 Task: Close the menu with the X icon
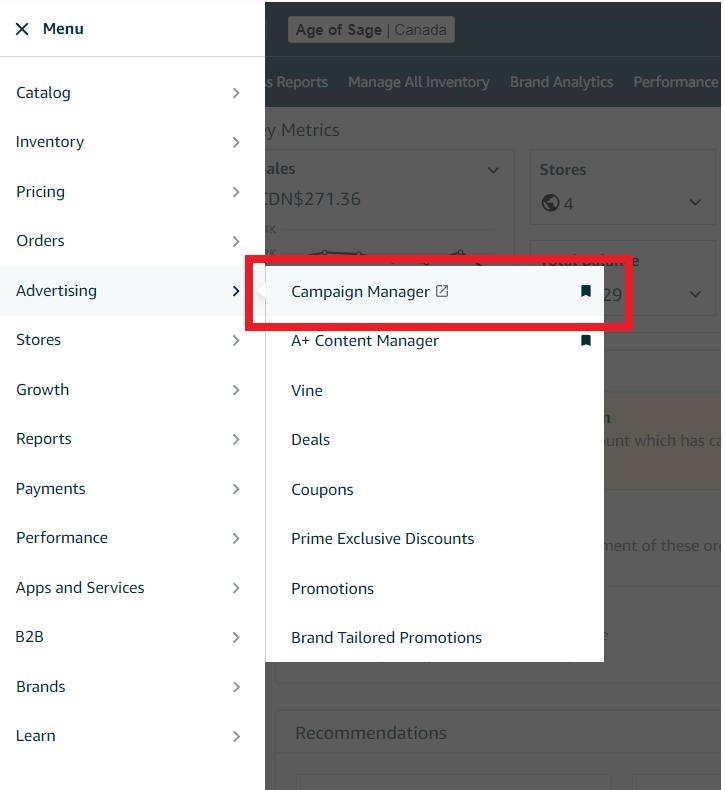[x=22, y=29]
